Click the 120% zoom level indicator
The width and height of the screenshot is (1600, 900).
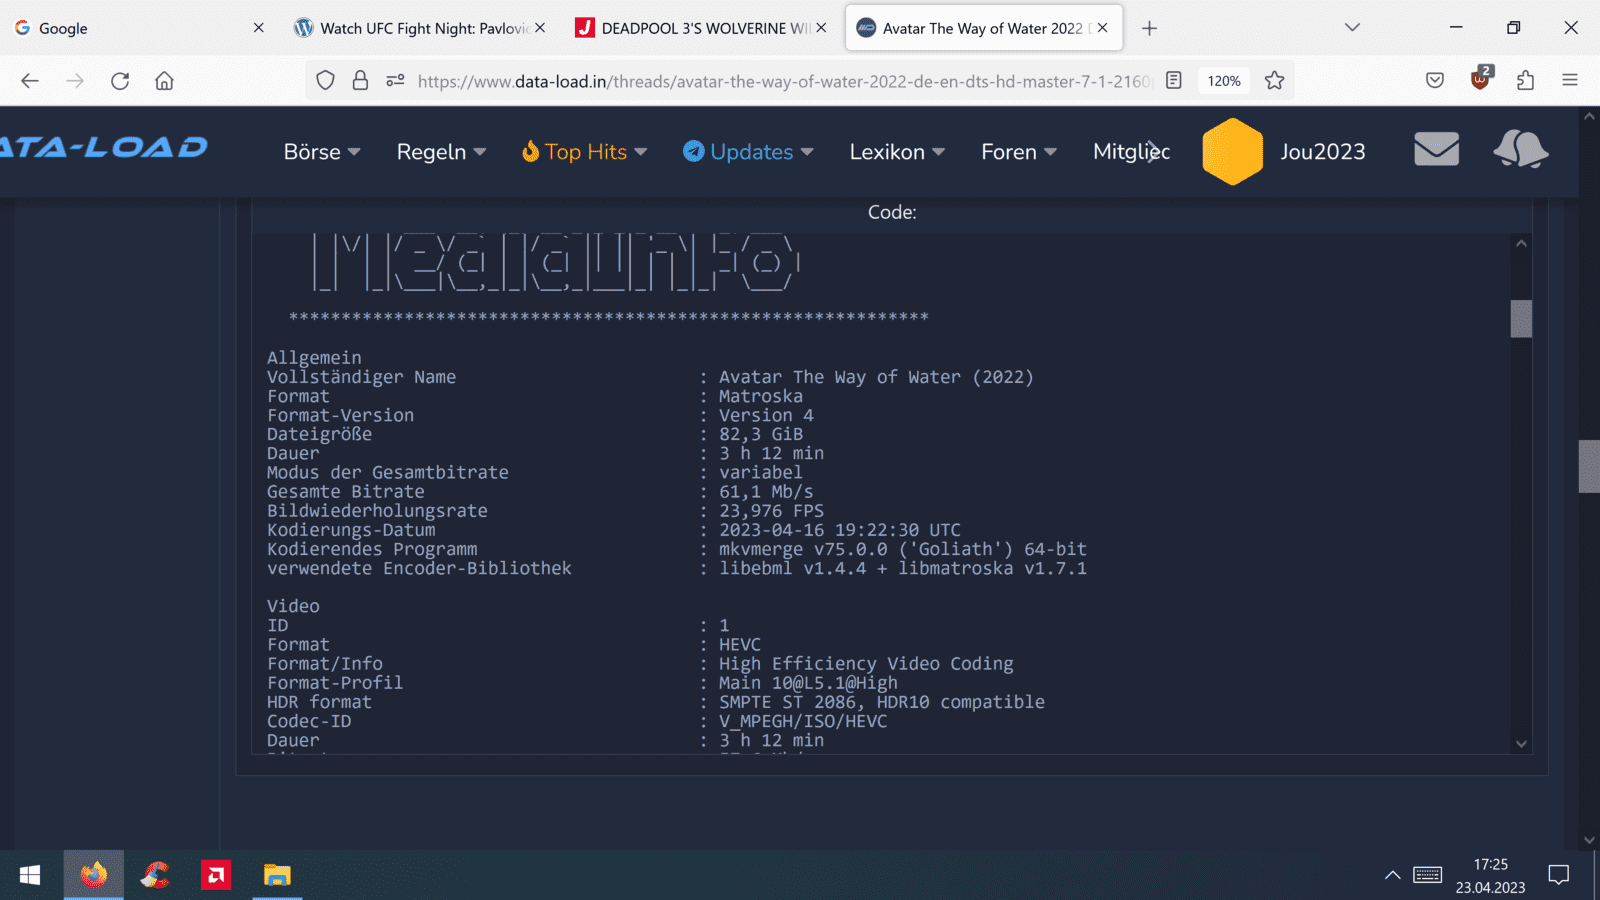[1224, 81]
